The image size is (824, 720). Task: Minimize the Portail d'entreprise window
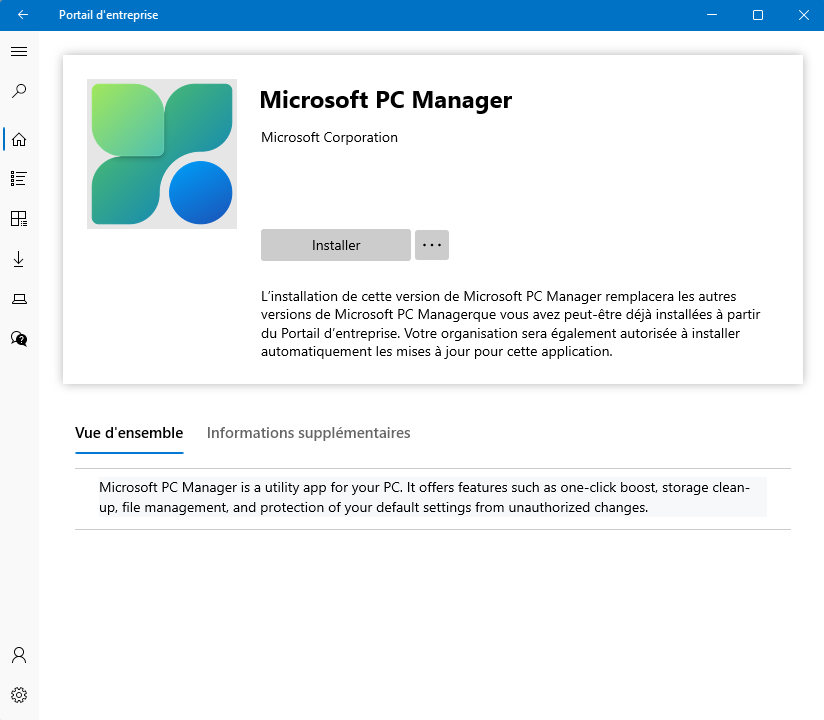pyautogui.click(x=712, y=15)
